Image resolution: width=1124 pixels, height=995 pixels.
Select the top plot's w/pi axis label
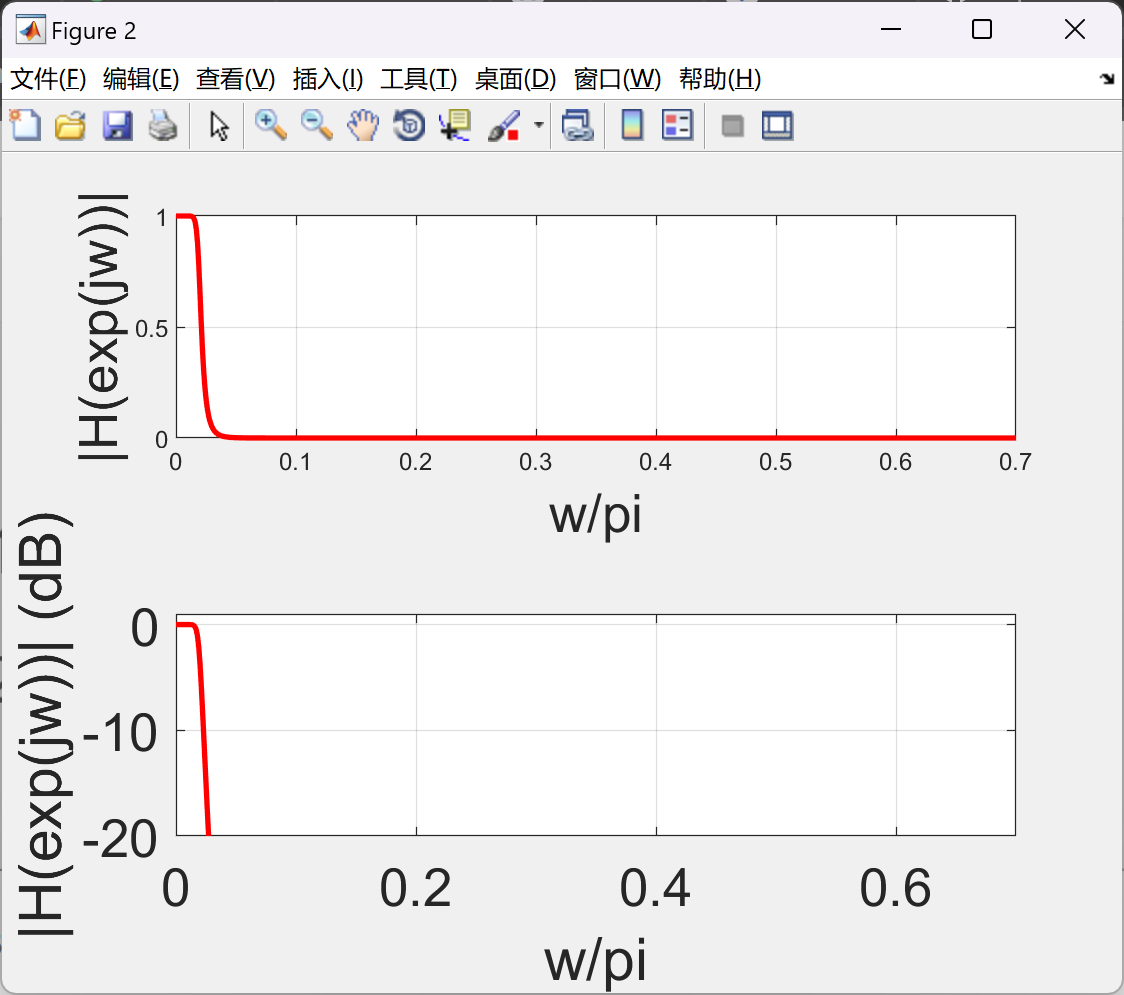(595, 515)
